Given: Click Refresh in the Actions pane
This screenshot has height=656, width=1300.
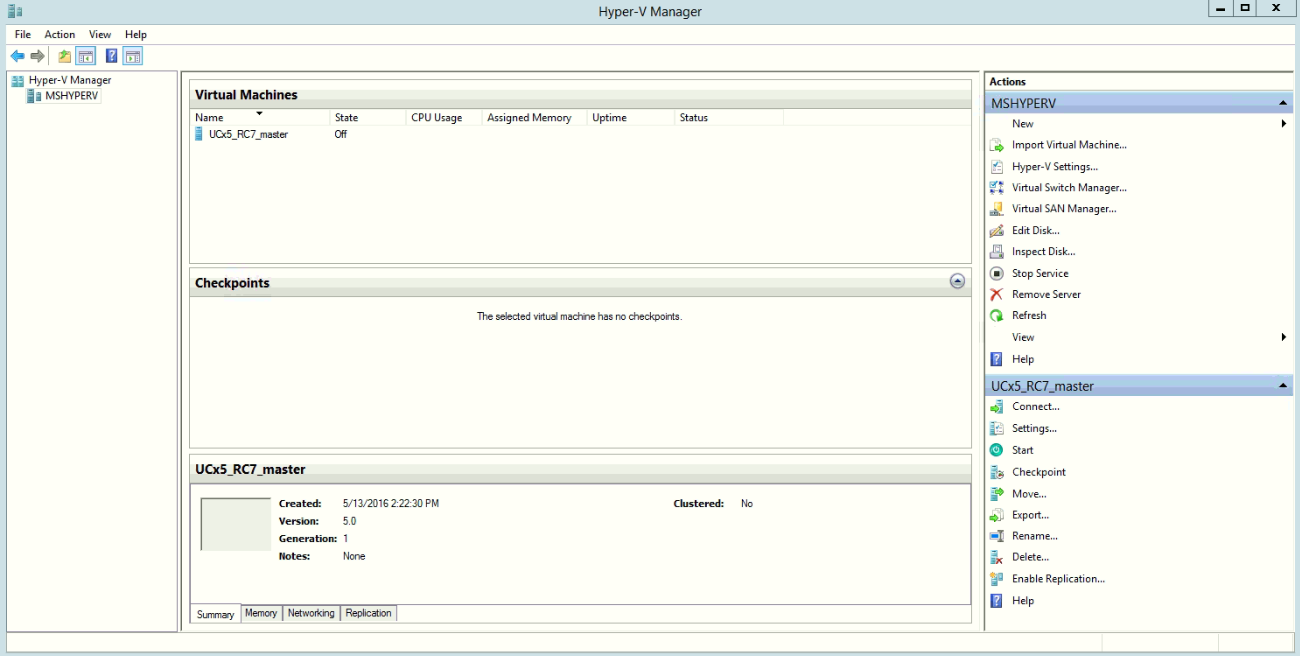Looking at the screenshot, I should 1029,315.
